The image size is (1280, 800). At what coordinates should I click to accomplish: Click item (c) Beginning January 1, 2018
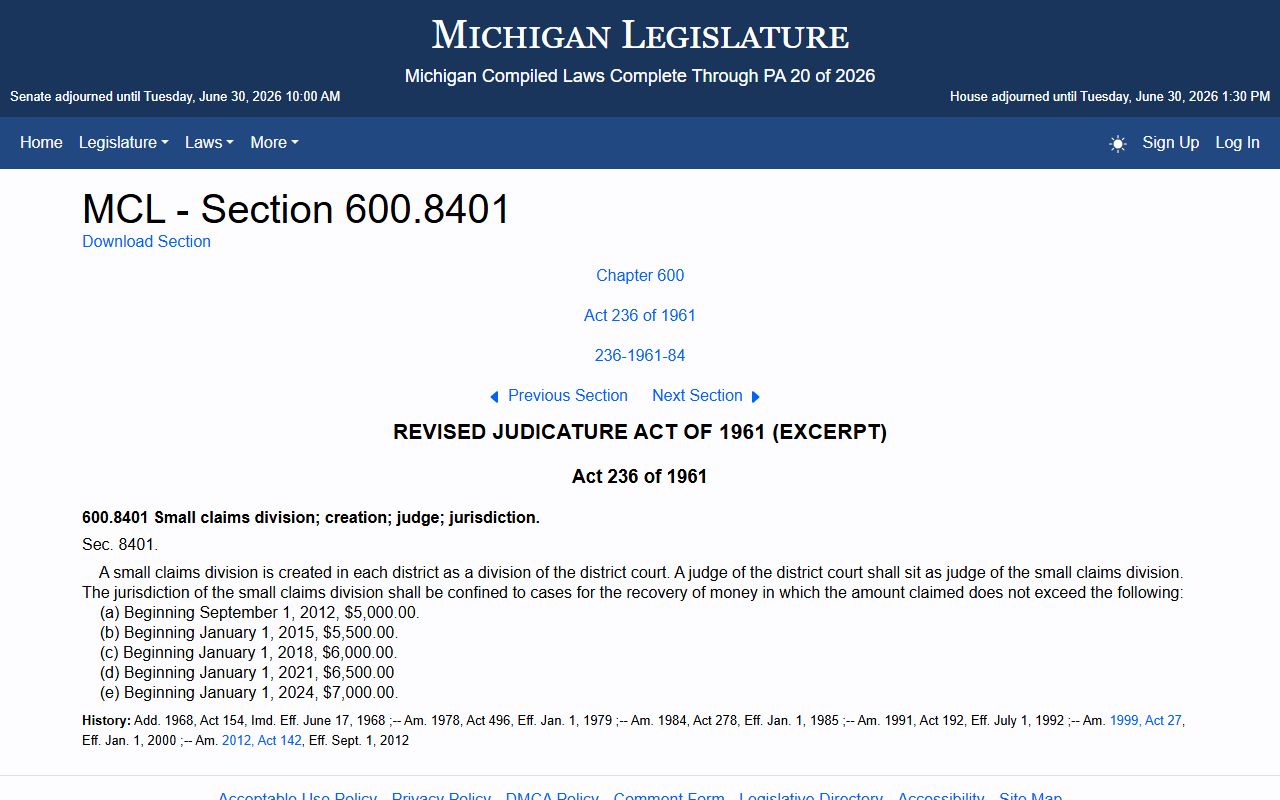click(x=249, y=653)
